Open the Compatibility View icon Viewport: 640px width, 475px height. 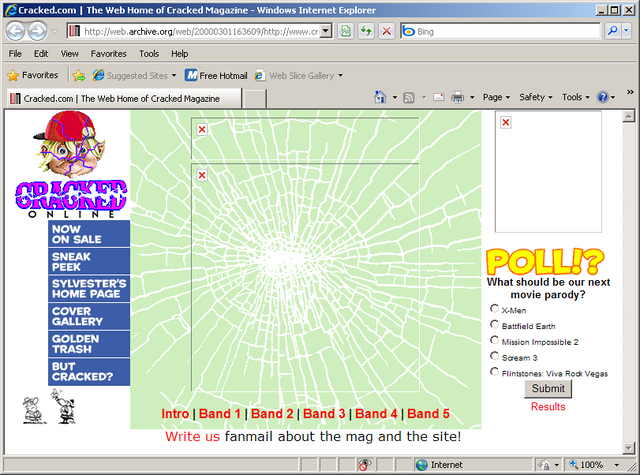346,31
